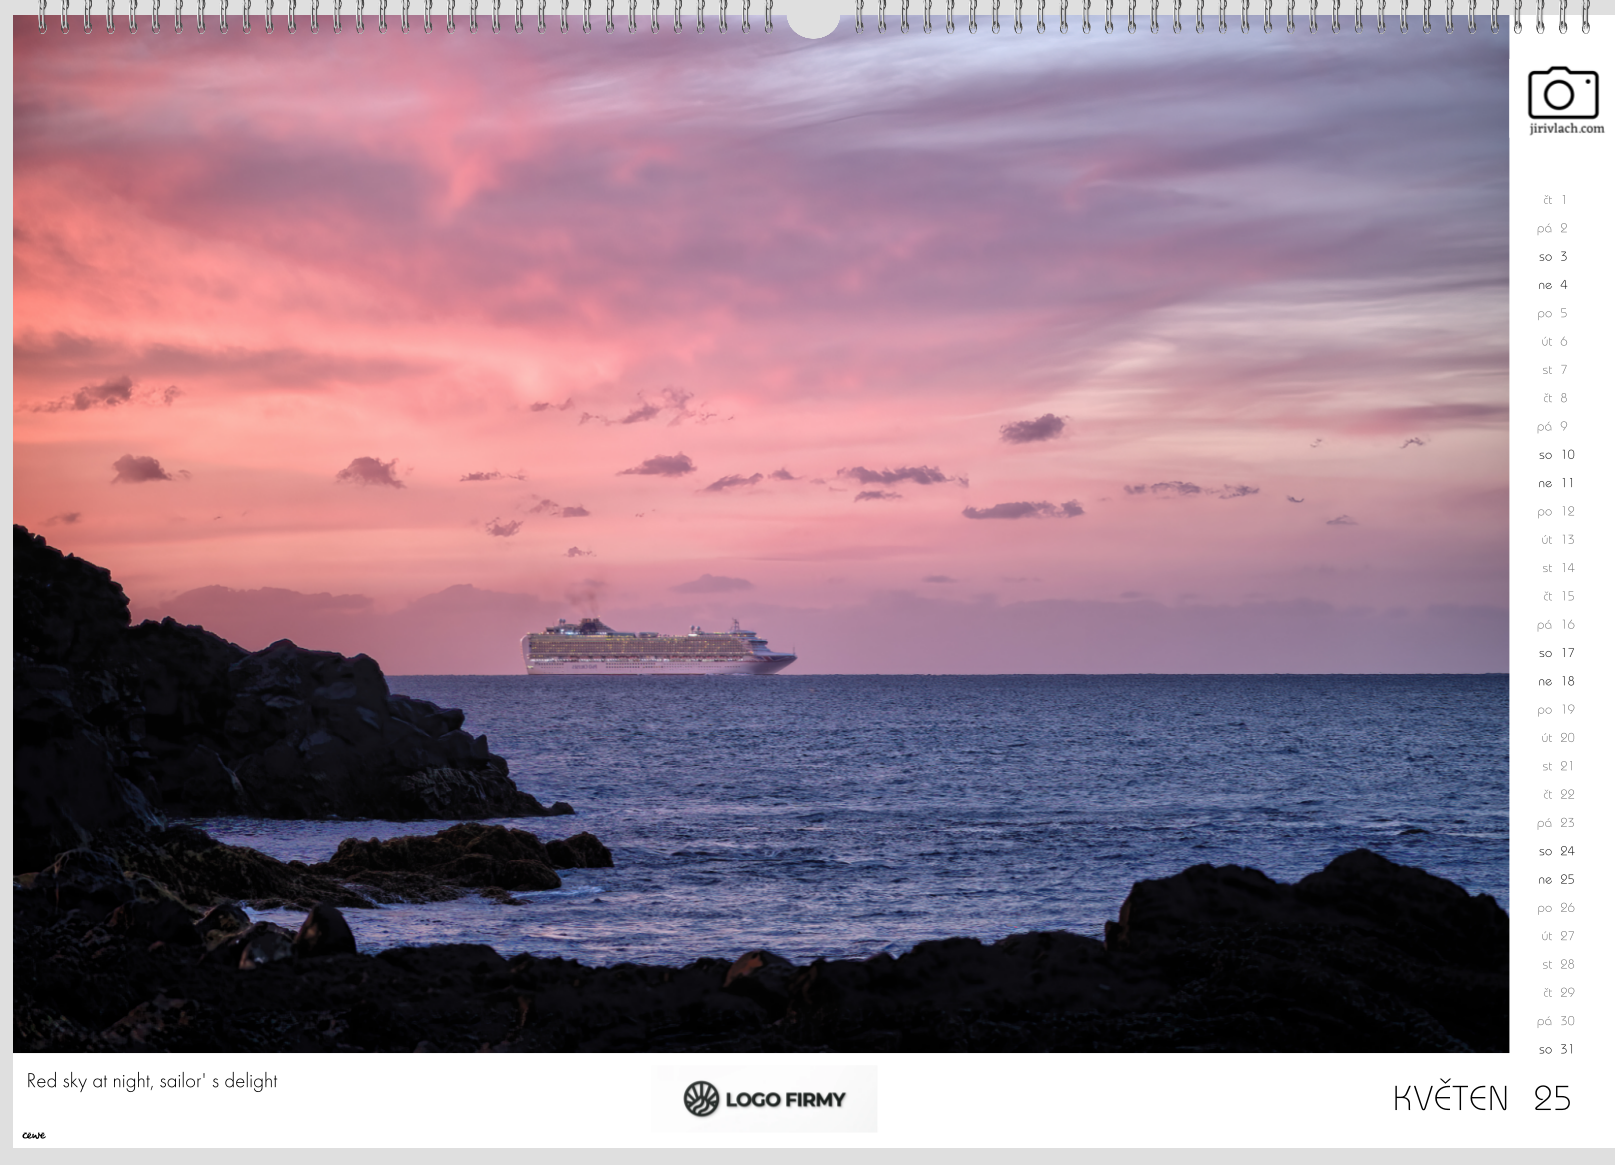
Task: Select calendar day 'út 20'
Action: coord(1558,738)
